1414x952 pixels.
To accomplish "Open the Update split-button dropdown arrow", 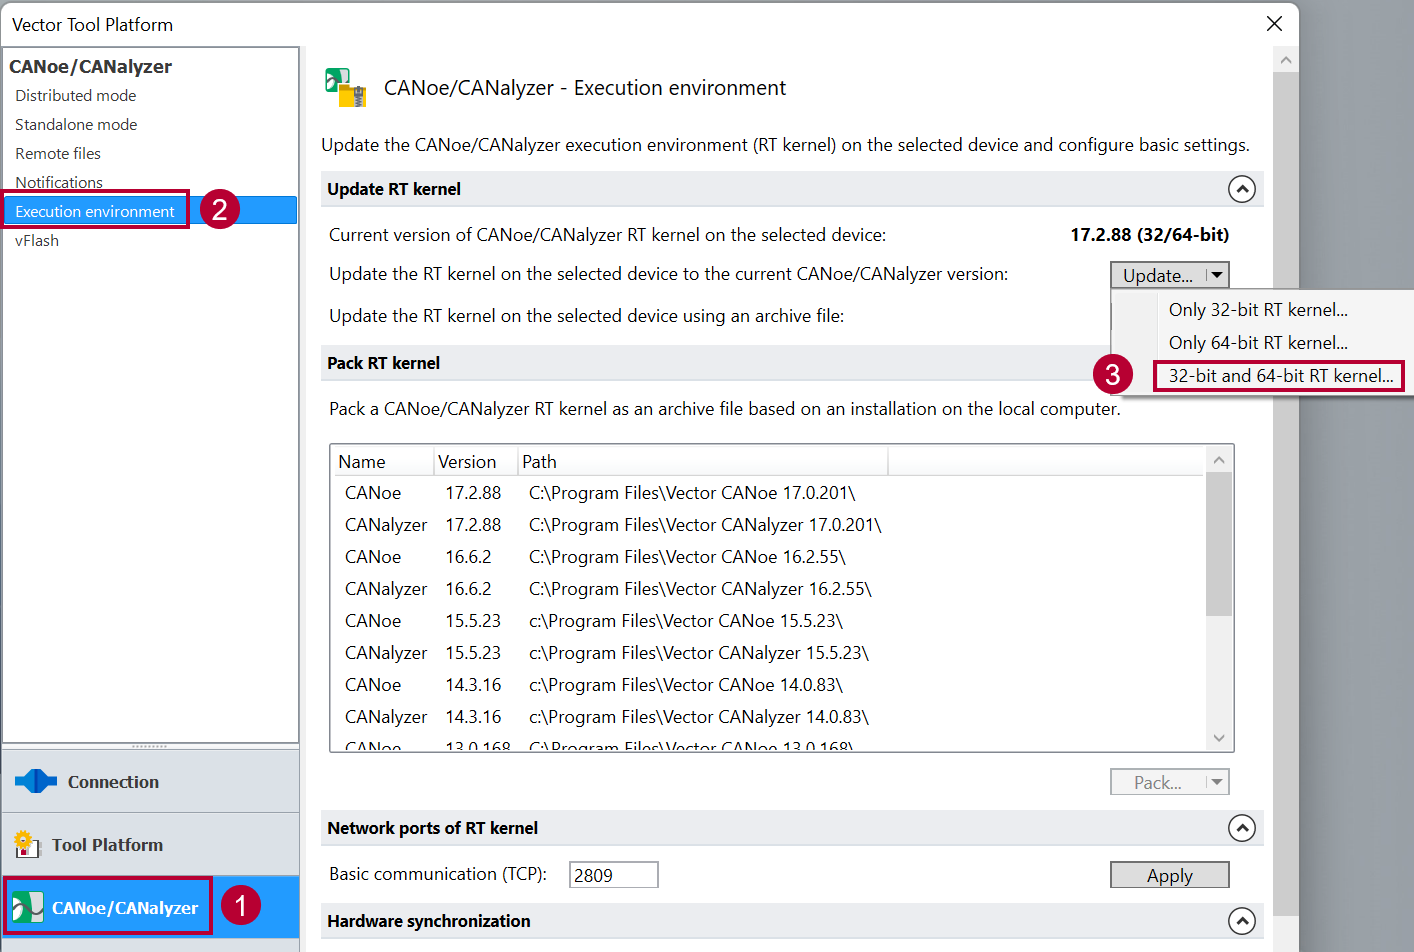I will pyautogui.click(x=1216, y=275).
